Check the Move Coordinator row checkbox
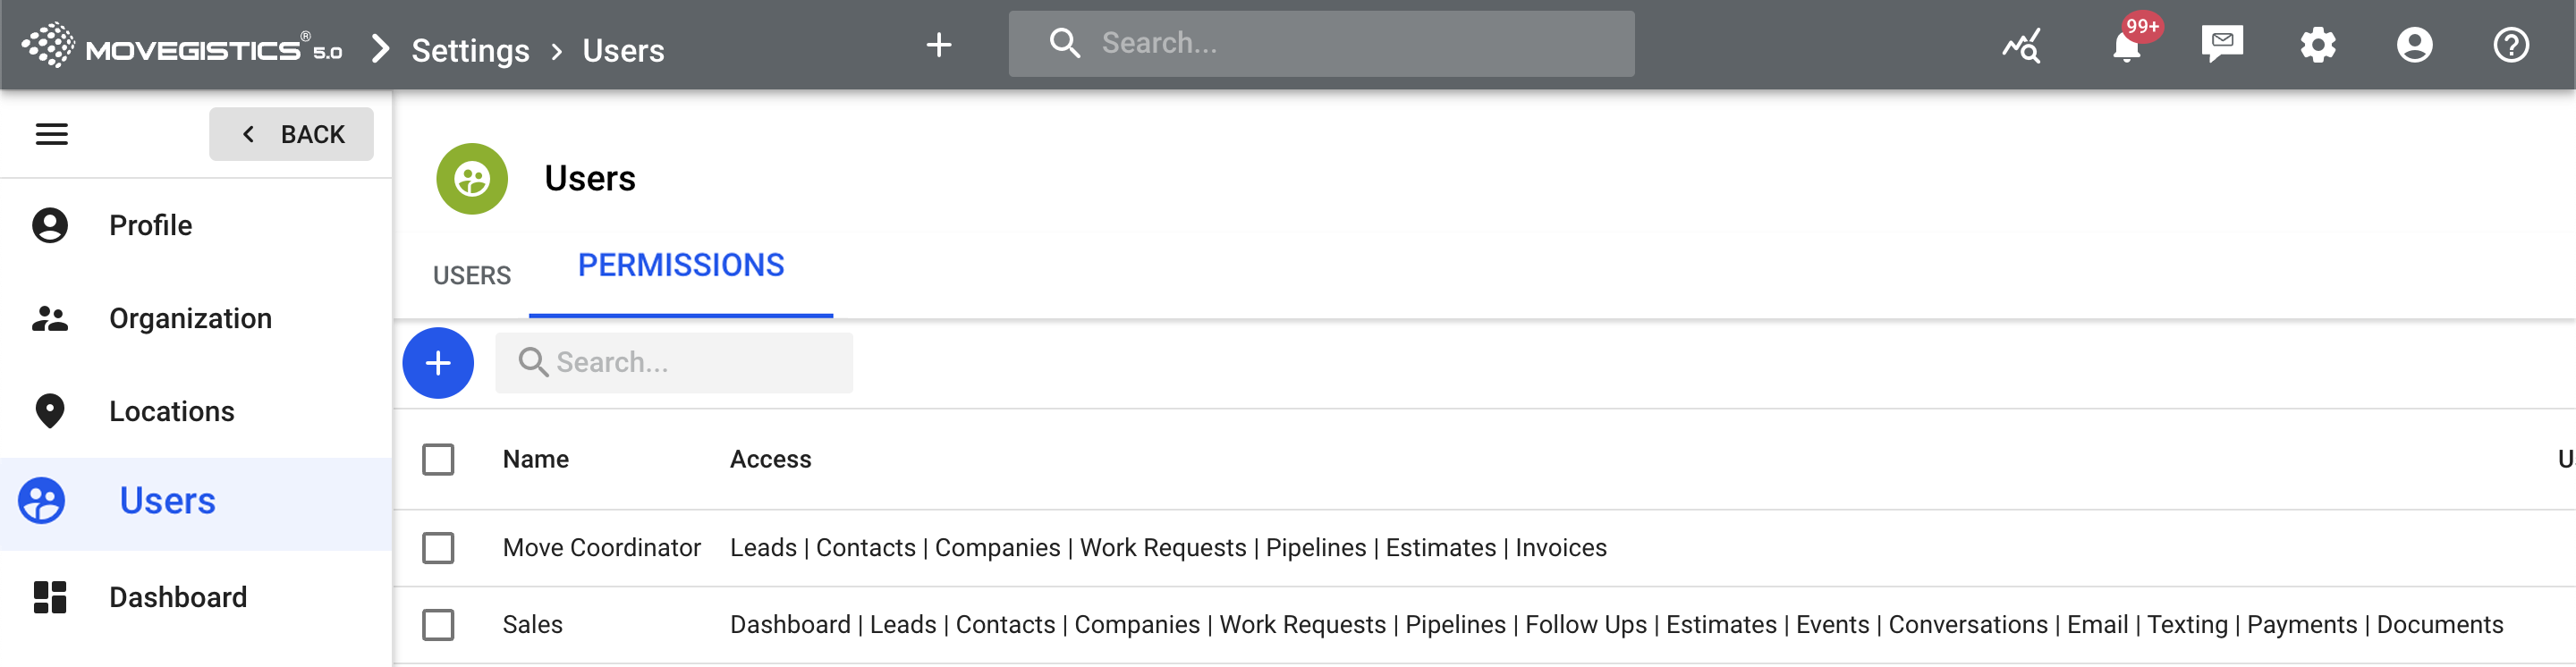The width and height of the screenshot is (2576, 667). (438, 548)
